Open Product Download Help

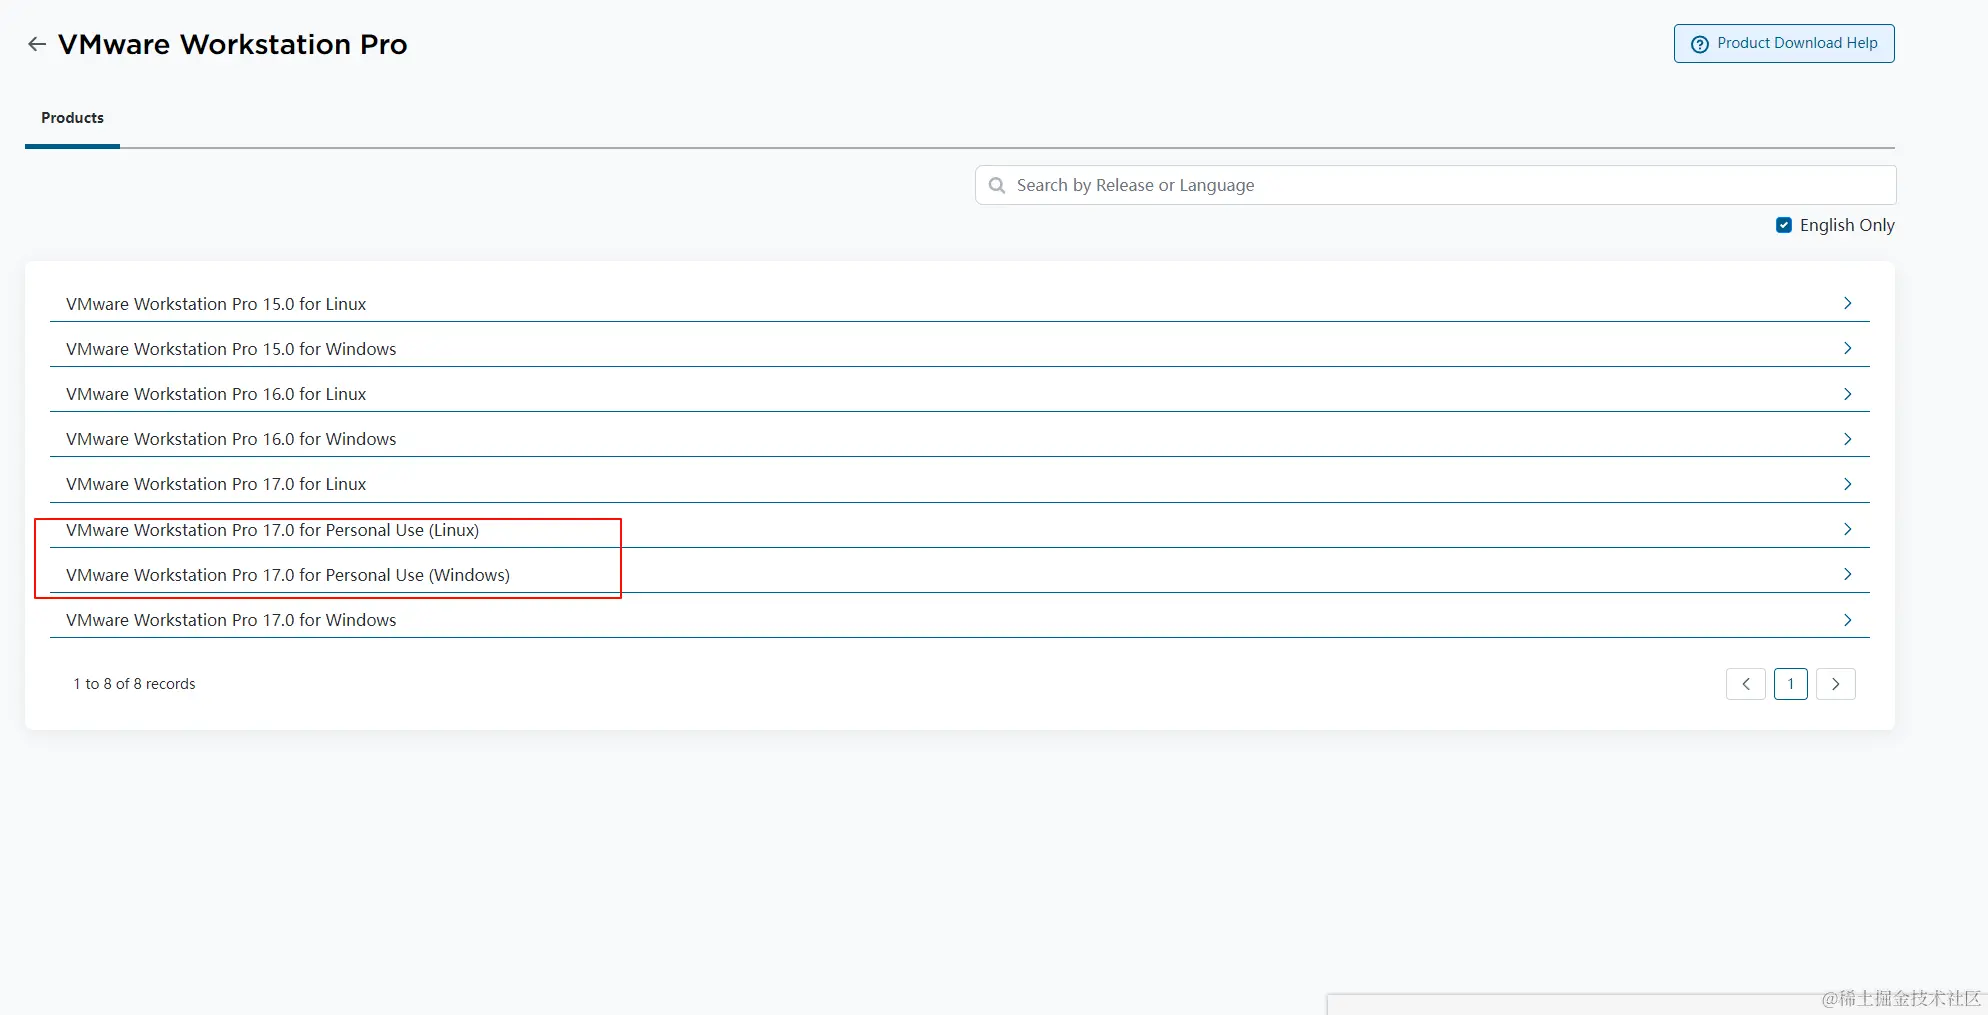(x=1784, y=43)
